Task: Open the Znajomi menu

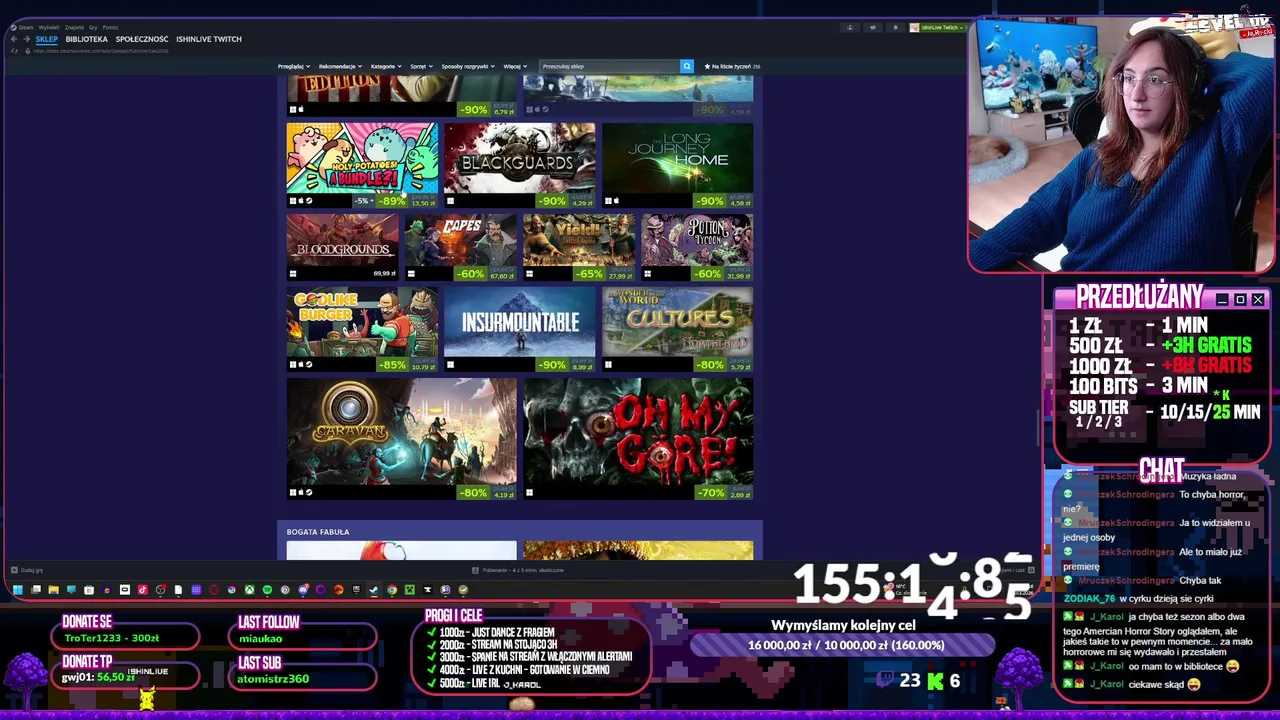Action: 74,27
